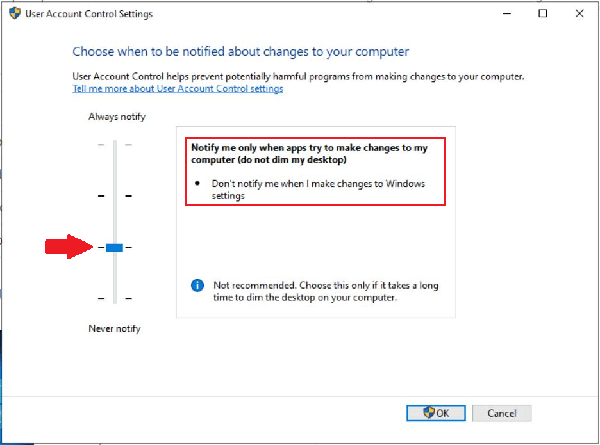This screenshot has height=445, width=600.
Task: Maximize the User Account Control Settings window
Action: pos(542,14)
